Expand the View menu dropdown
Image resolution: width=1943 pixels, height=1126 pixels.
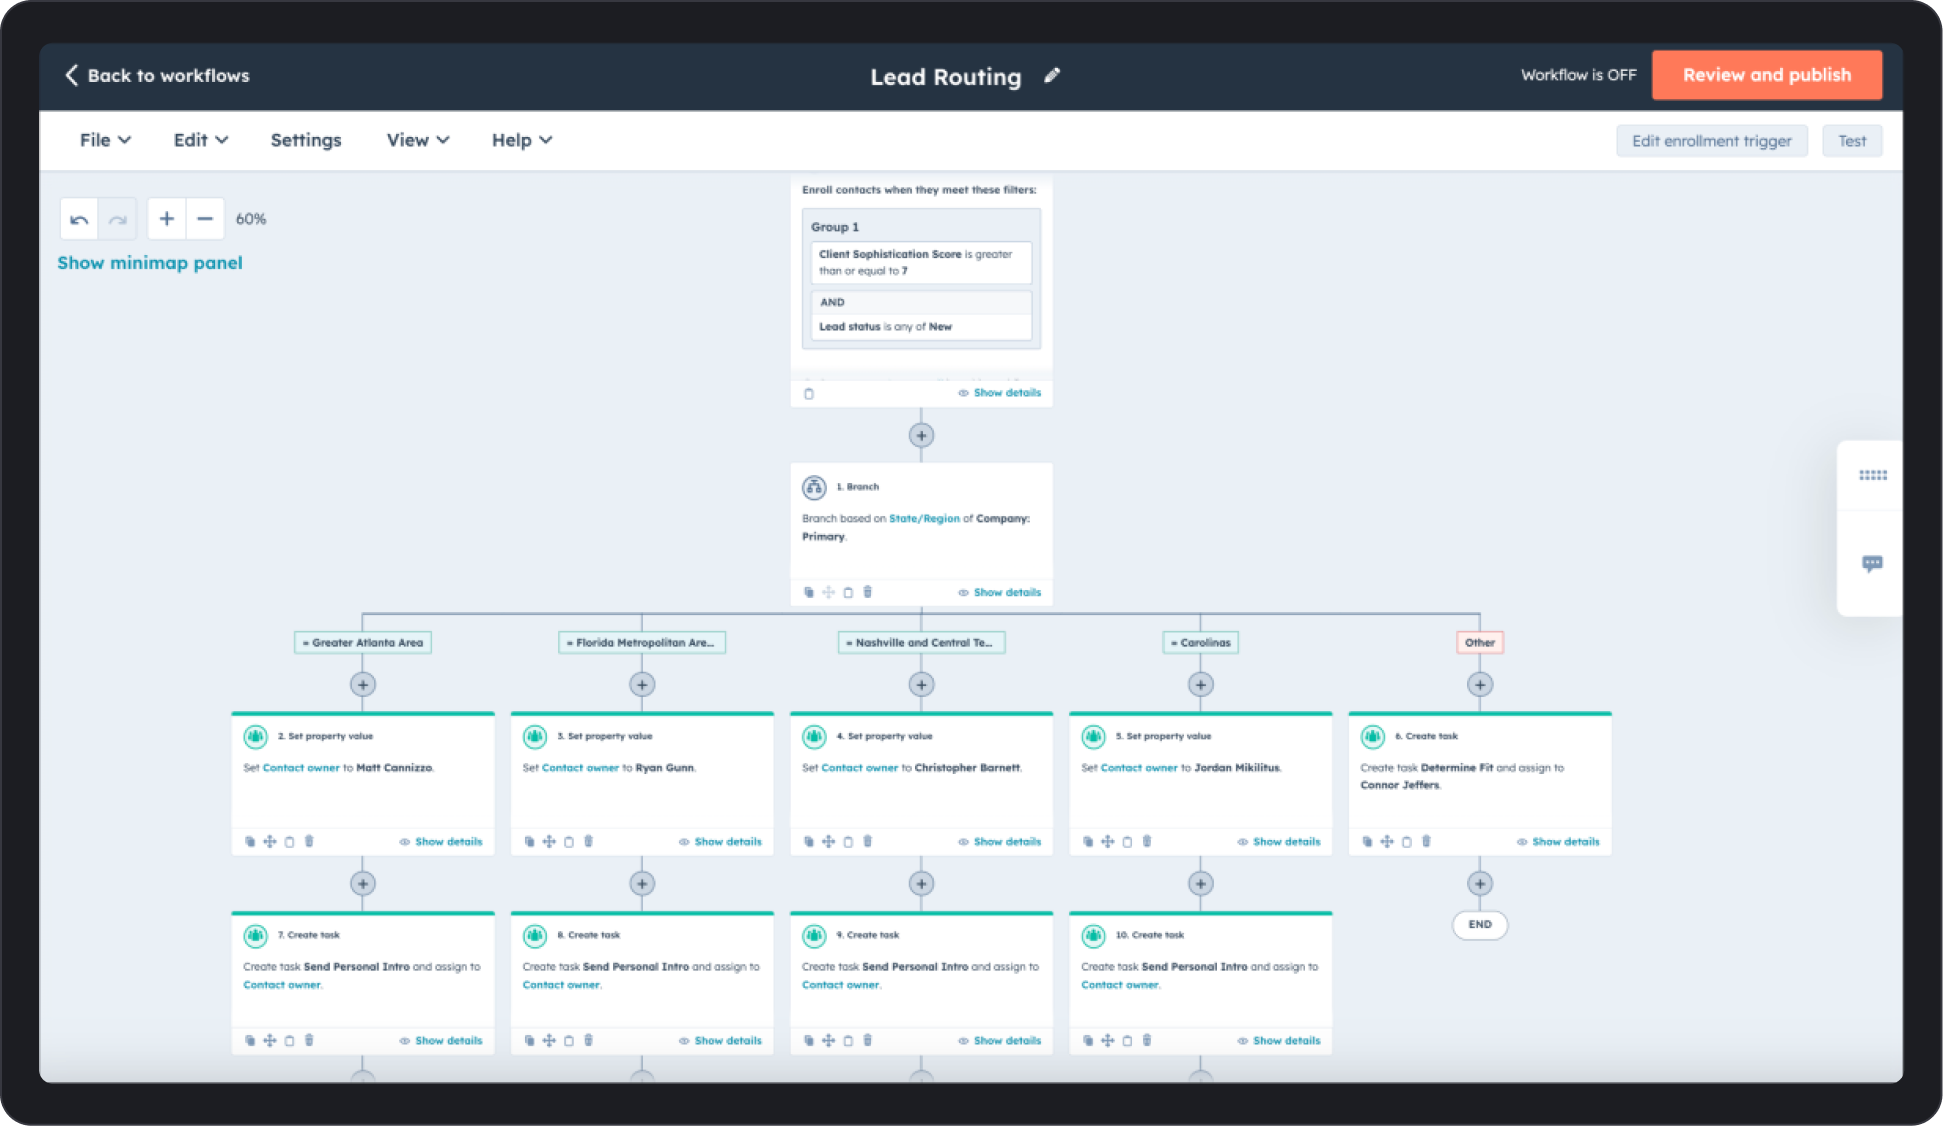pos(417,140)
